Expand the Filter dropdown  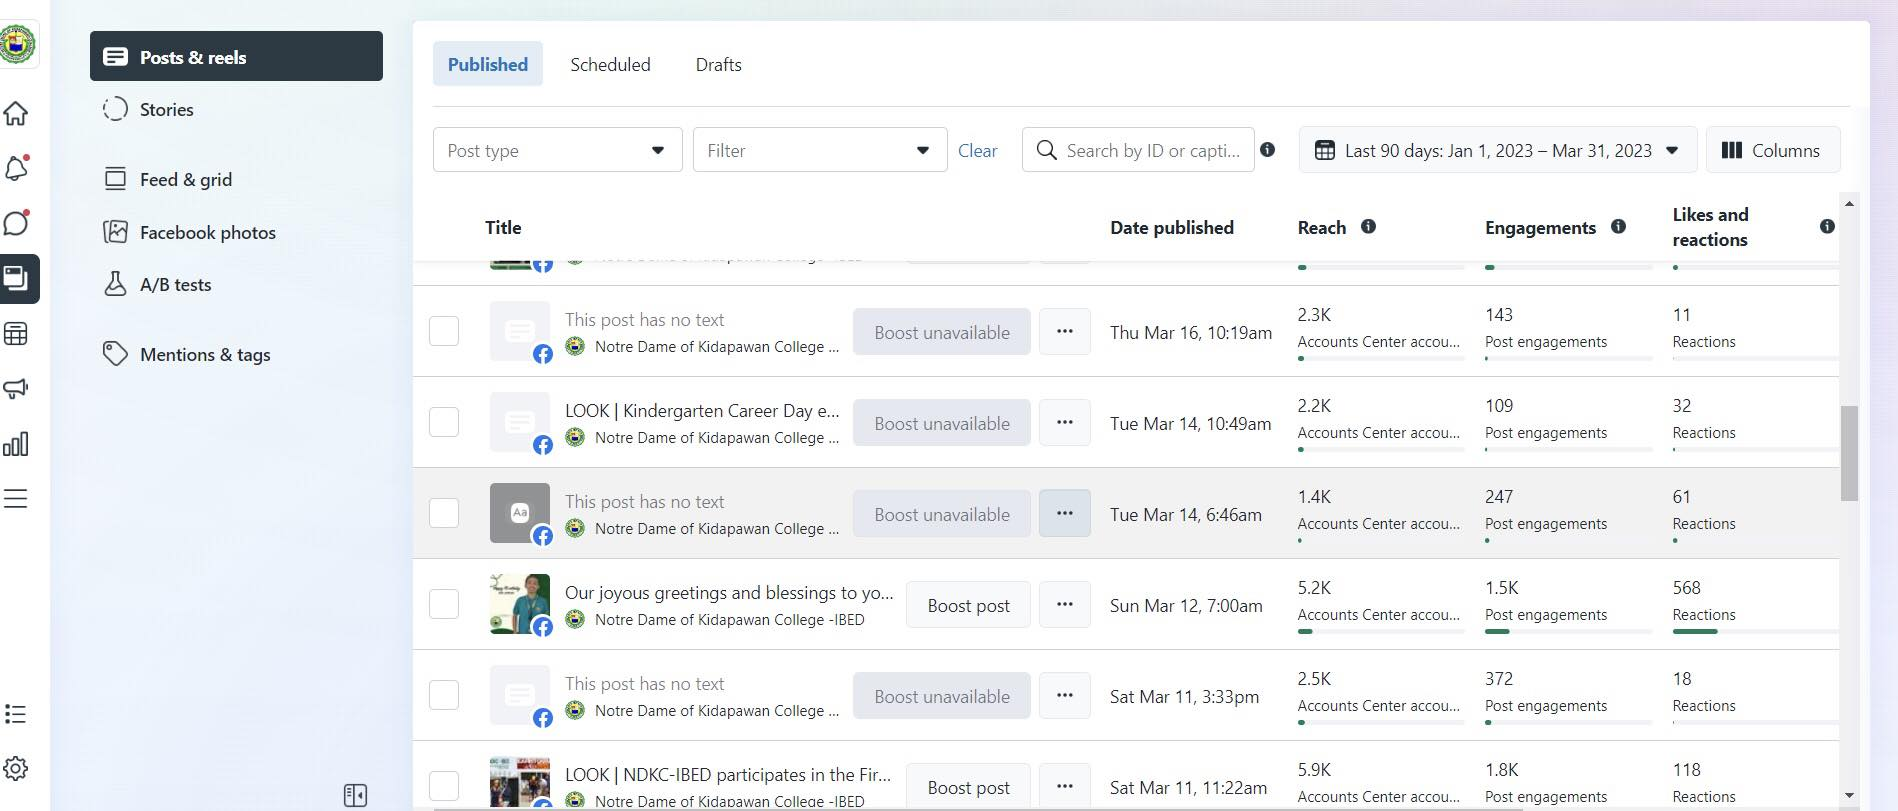(x=819, y=150)
